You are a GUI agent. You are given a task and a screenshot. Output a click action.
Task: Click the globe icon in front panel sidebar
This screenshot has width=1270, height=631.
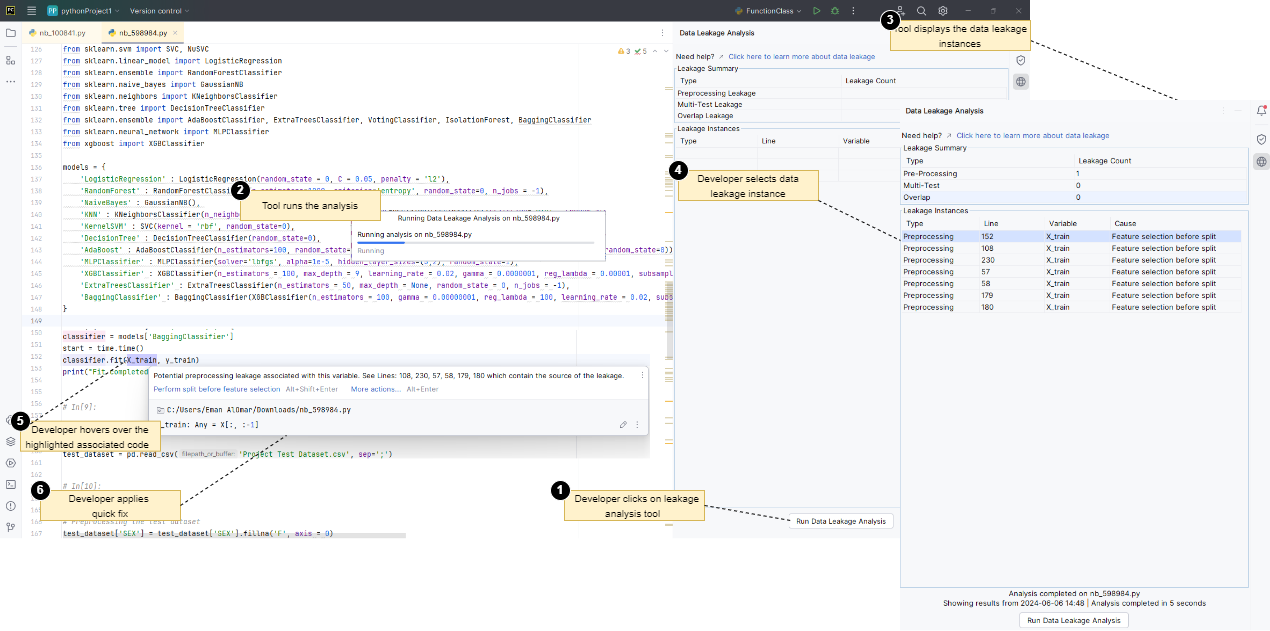(1261, 161)
